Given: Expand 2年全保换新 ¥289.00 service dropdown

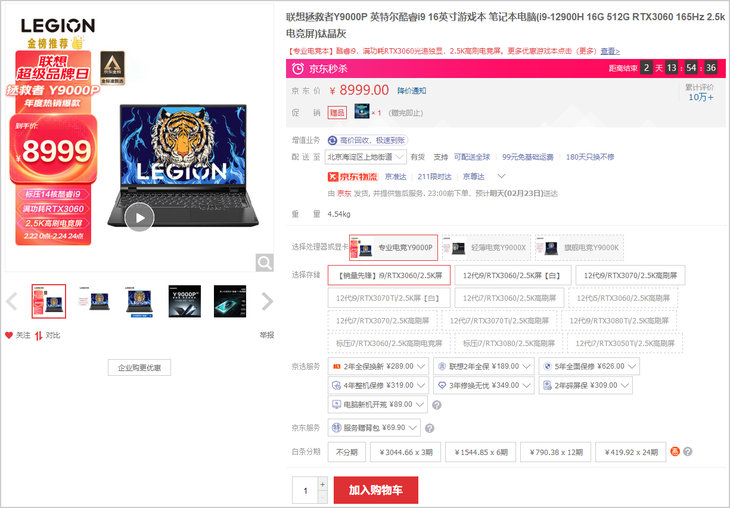Looking at the screenshot, I should 378,366.
